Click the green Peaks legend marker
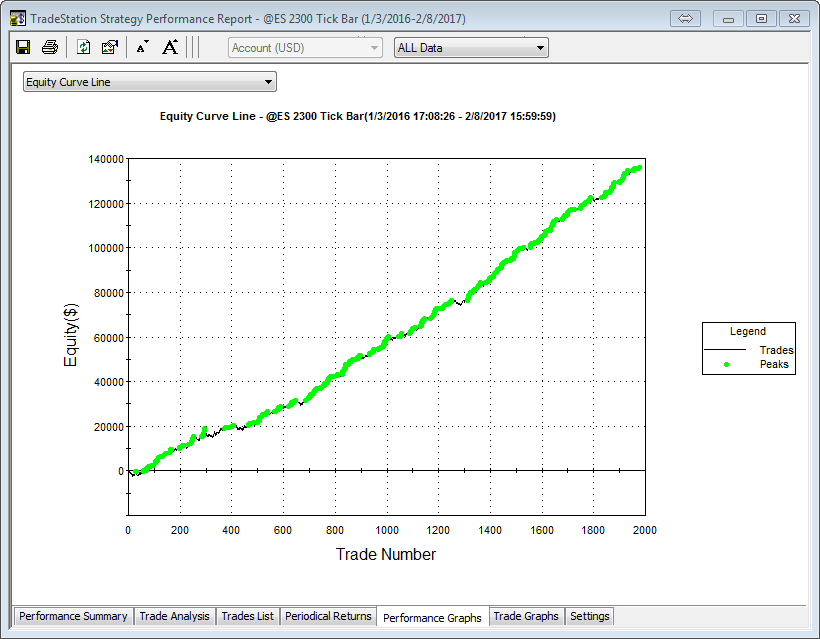 tap(726, 365)
